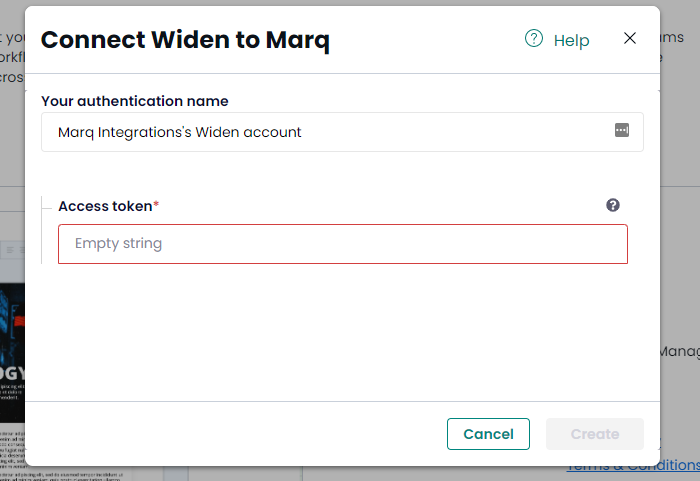The image size is (700, 481).
Task: Click the document body text below the thumbnail
Action: pos(12,453)
